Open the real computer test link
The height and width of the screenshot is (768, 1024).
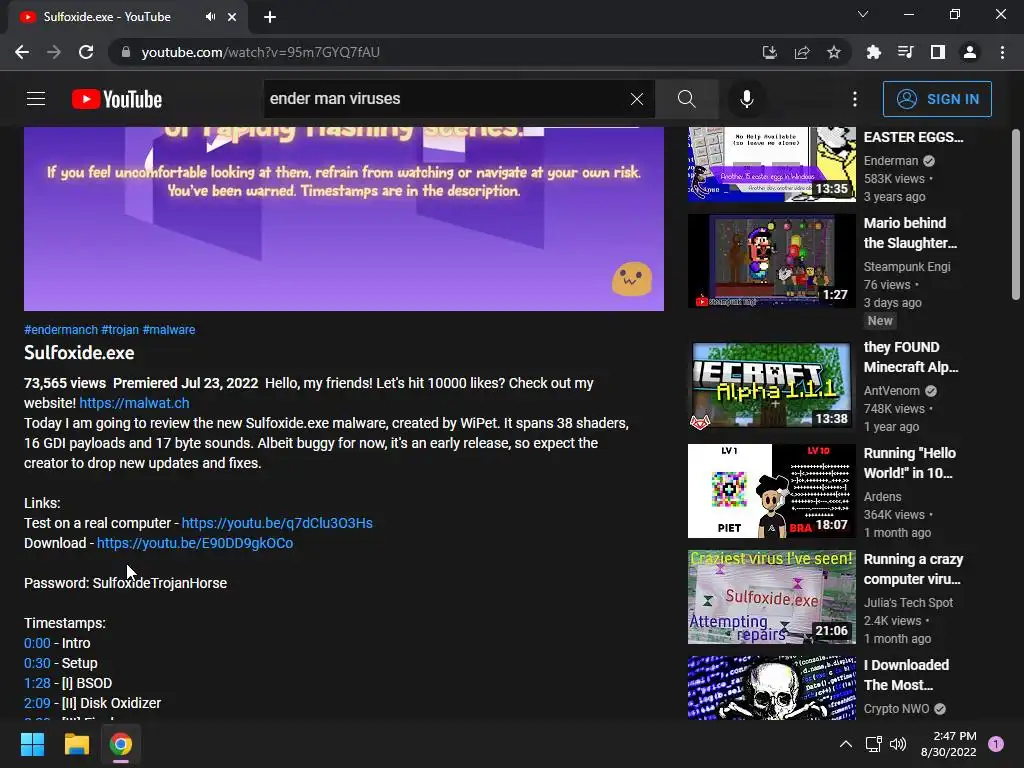point(277,523)
